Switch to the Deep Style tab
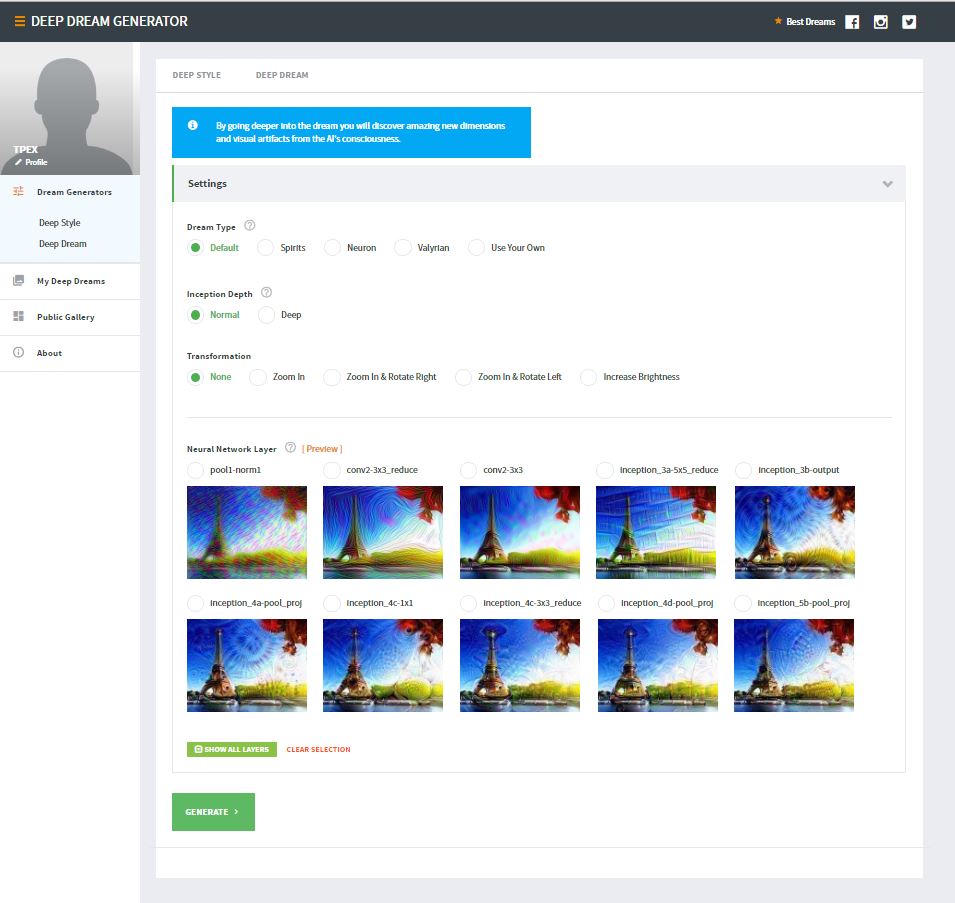 [x=196, y=75]
